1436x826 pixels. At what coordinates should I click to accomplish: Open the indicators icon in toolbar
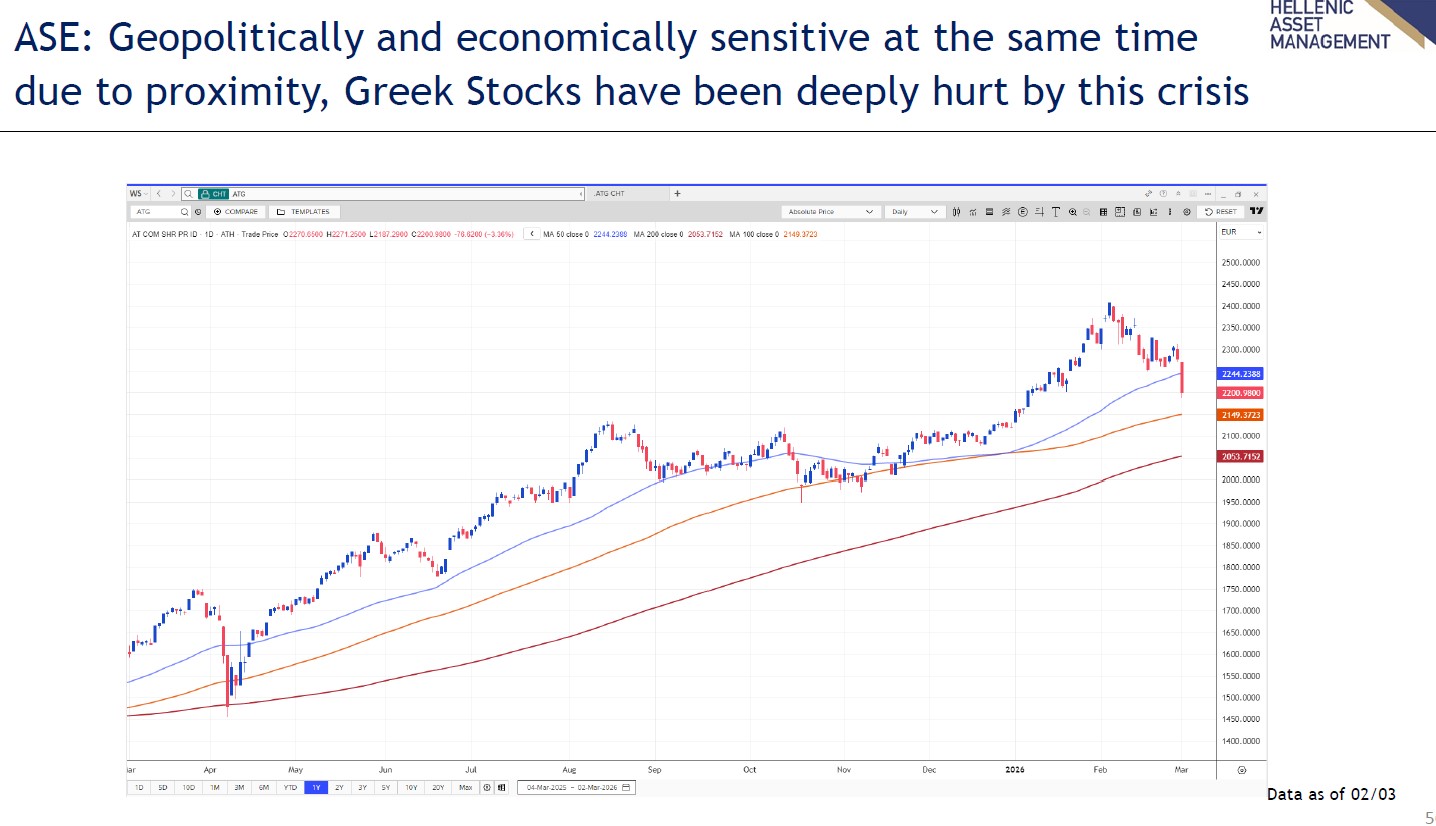(972, 212)
